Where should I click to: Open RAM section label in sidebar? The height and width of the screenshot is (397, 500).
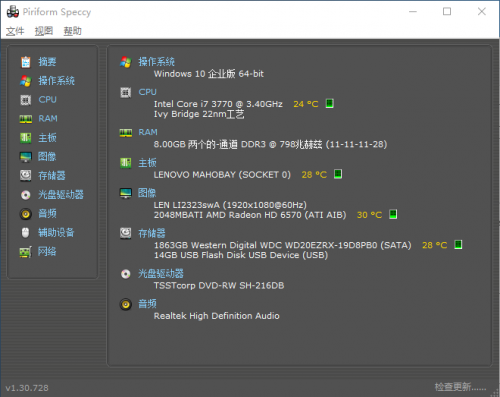[x=48, y=118]
